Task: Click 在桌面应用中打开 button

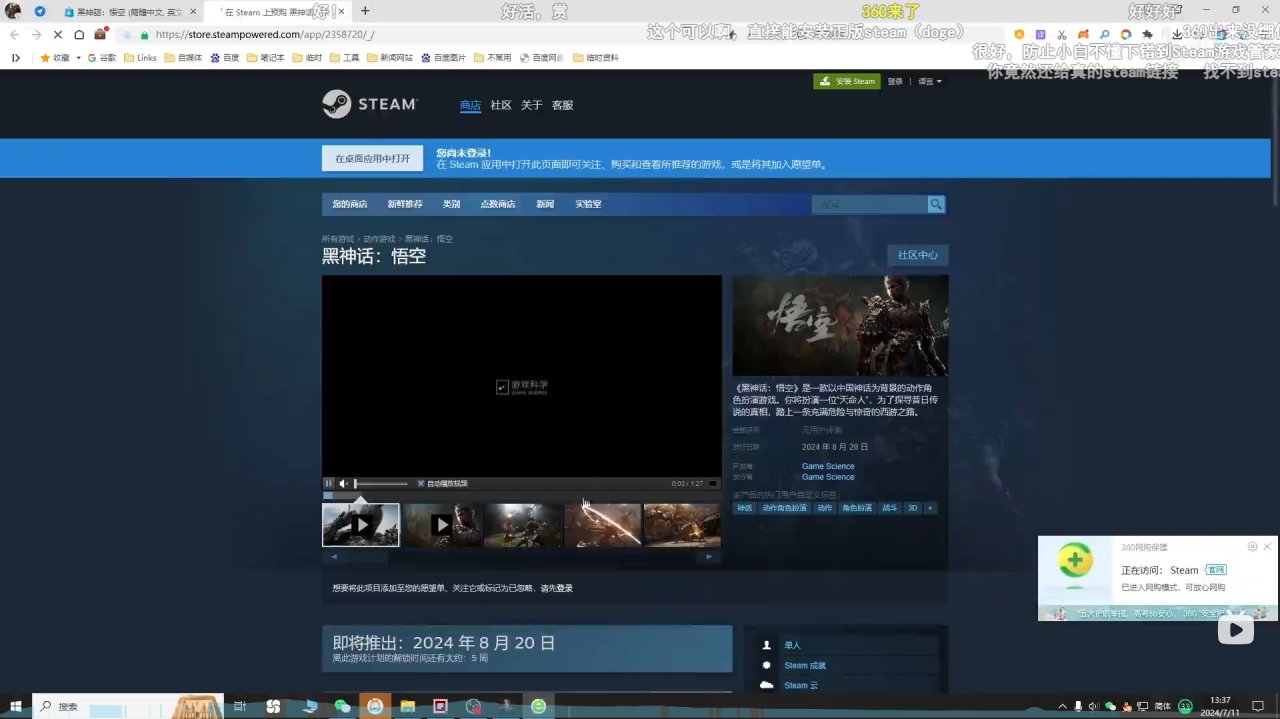Action: coord(372,158)
